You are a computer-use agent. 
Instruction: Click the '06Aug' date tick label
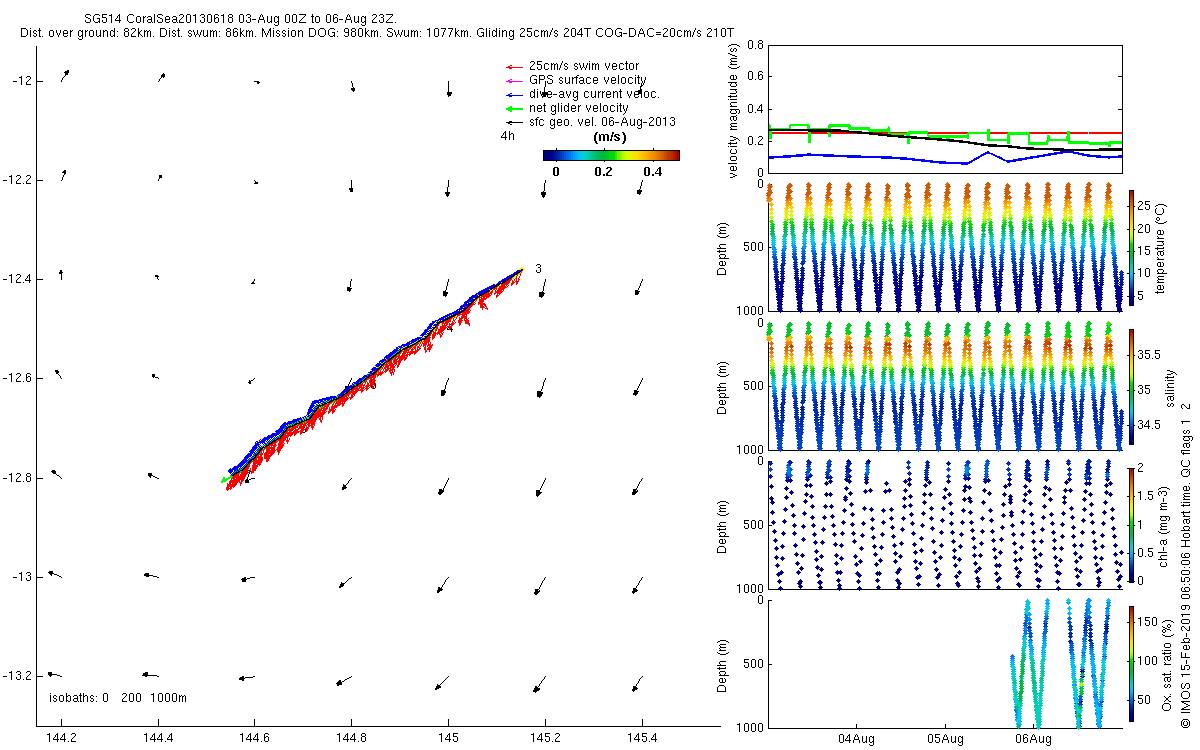tap(1033, 738)
